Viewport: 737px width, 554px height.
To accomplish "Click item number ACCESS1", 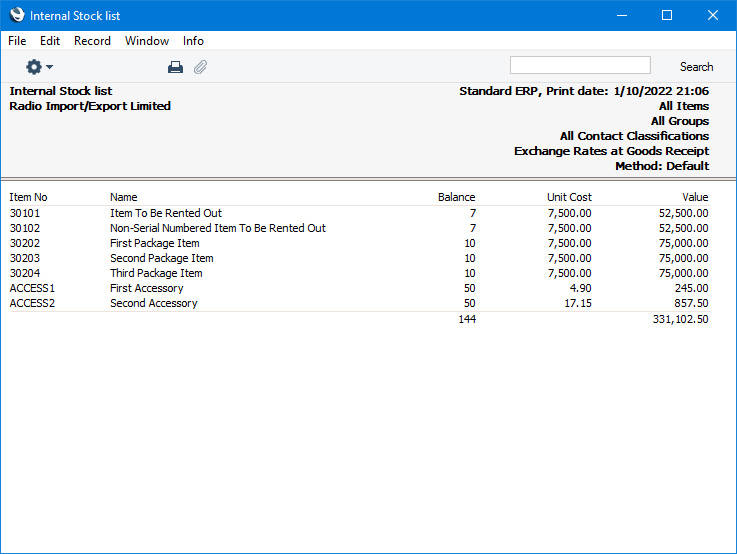I will (x=32, y=289).
